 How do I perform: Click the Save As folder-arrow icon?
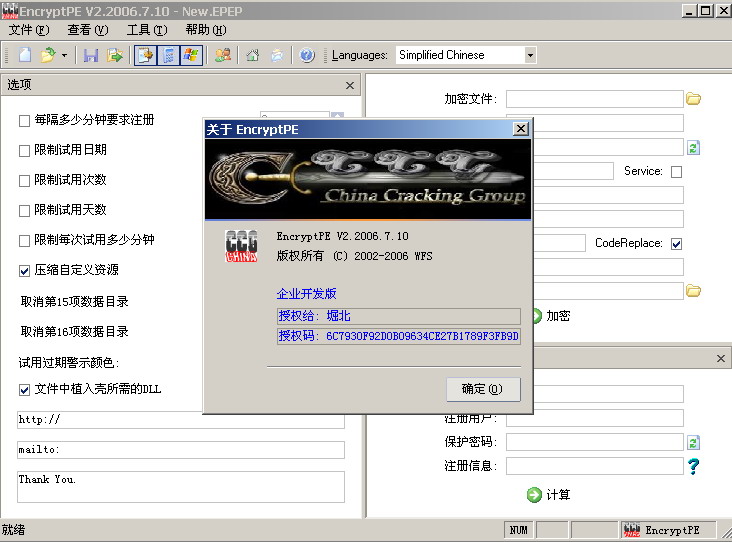(114, 55)
